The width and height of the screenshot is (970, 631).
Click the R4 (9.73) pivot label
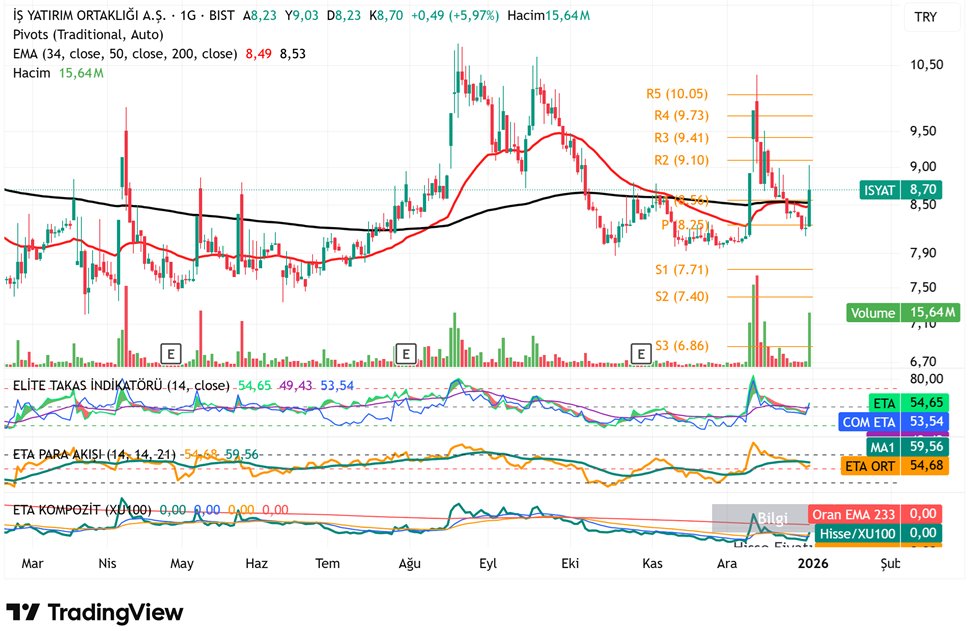click(681, 116)
